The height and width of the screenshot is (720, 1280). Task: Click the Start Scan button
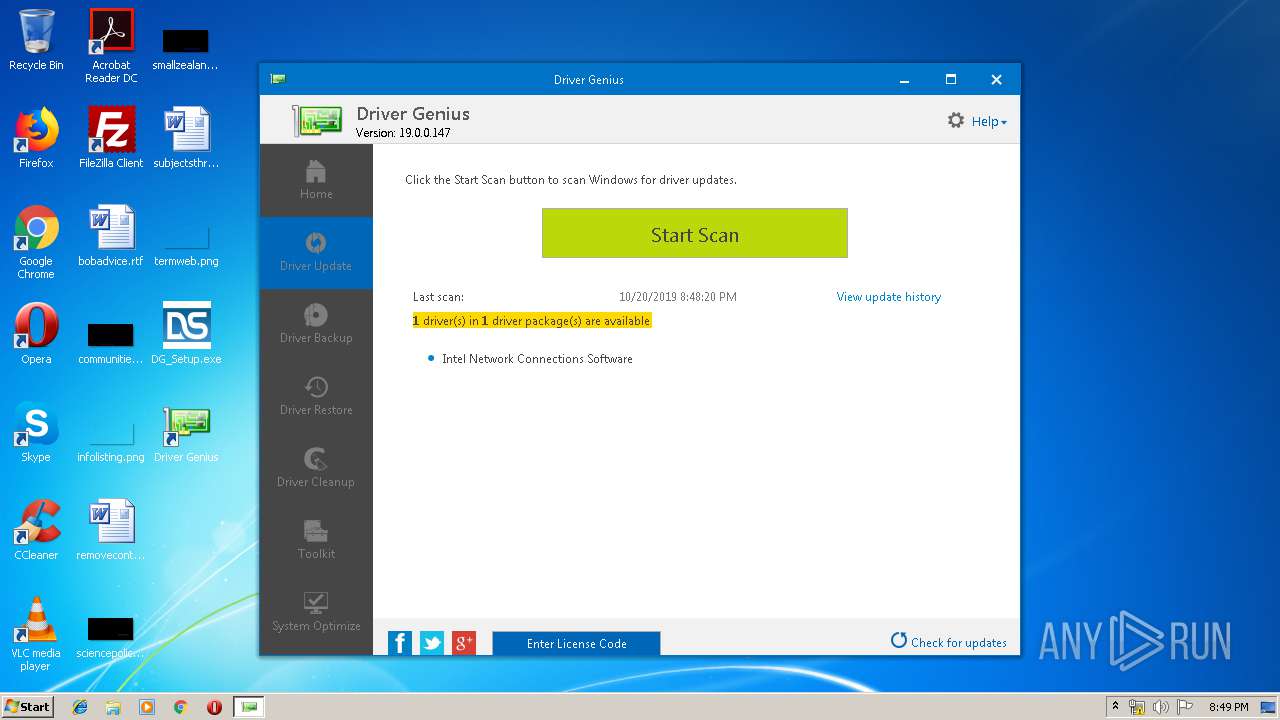click(x=695, y=233)
